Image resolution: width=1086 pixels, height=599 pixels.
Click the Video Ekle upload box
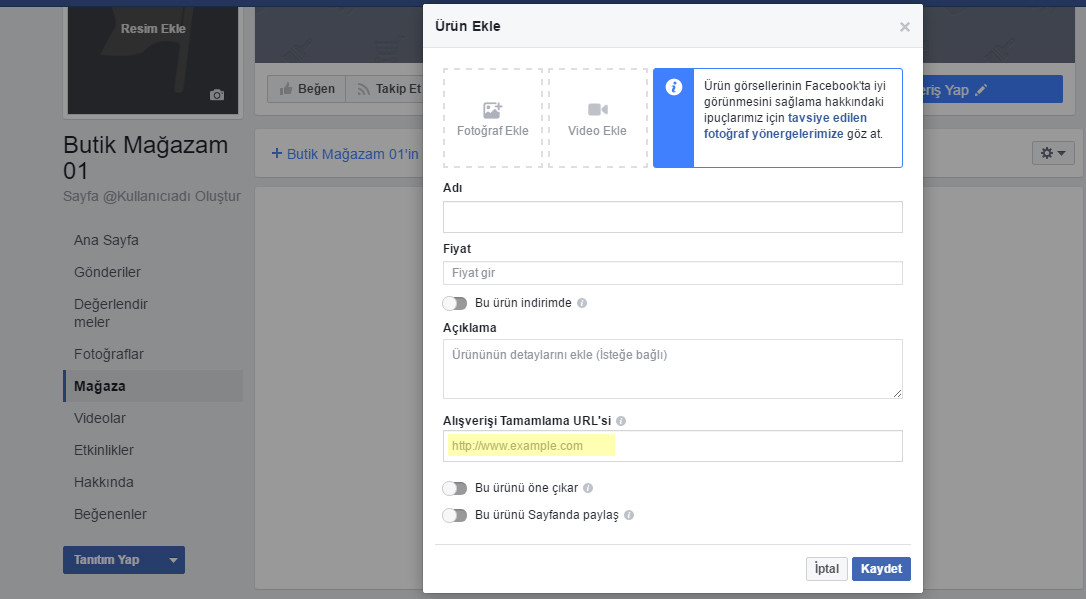598,118
